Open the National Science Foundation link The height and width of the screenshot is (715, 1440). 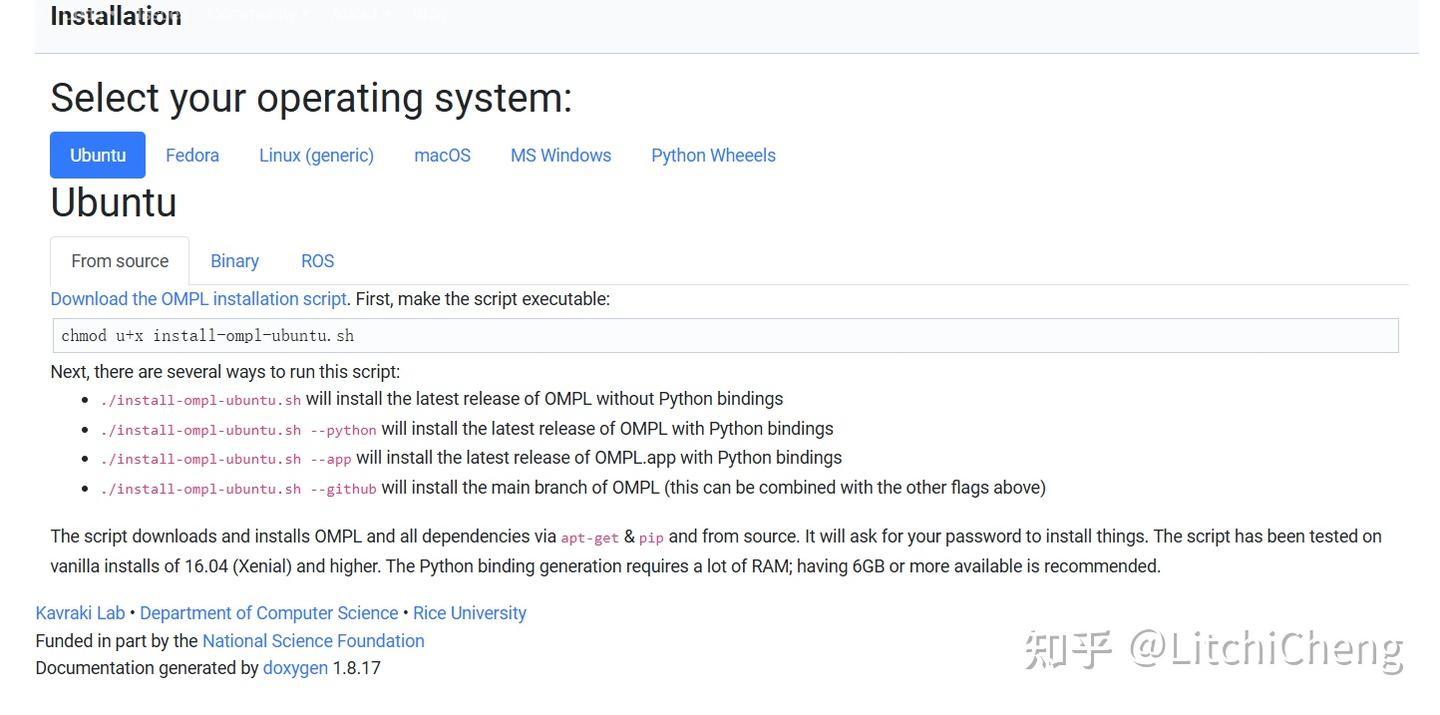313,640
